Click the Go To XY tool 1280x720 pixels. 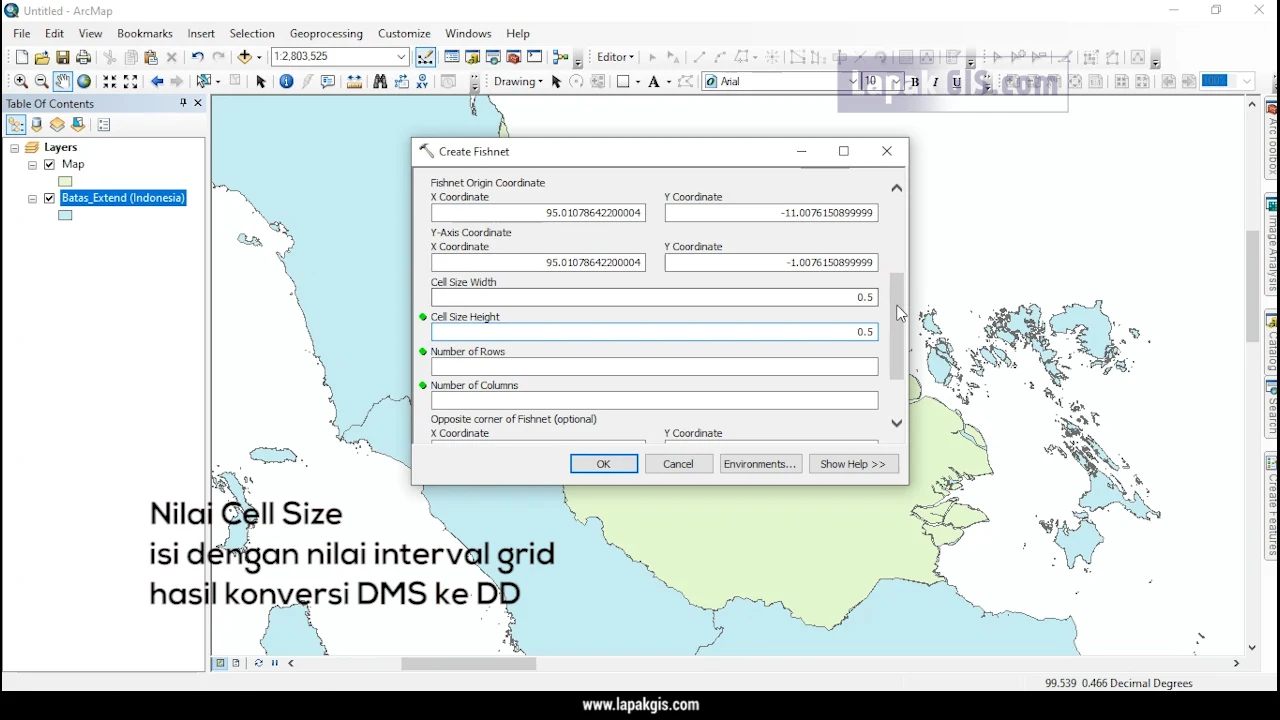tap(422, 81)
